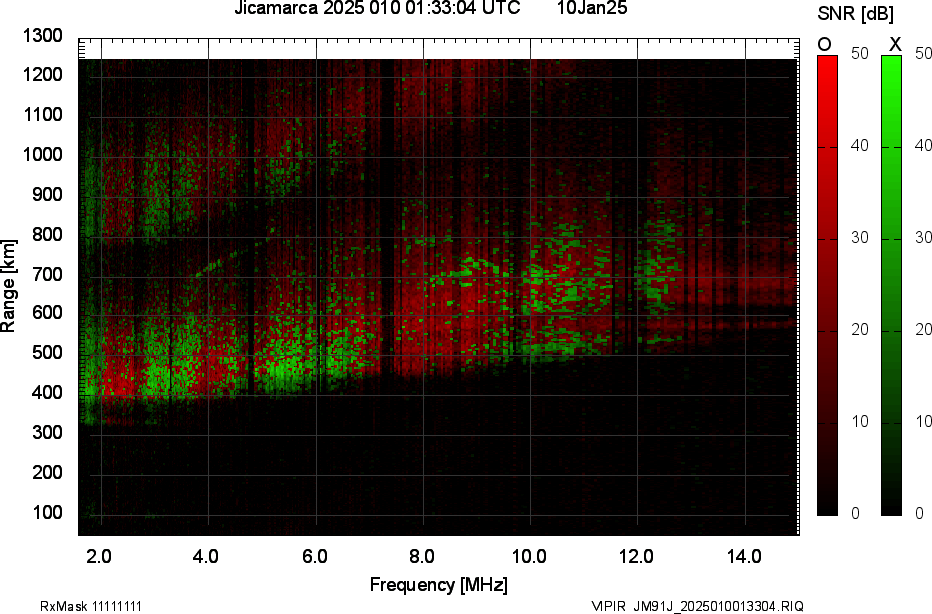
Task: Select the O mode legend label
Action: point(825,44)
